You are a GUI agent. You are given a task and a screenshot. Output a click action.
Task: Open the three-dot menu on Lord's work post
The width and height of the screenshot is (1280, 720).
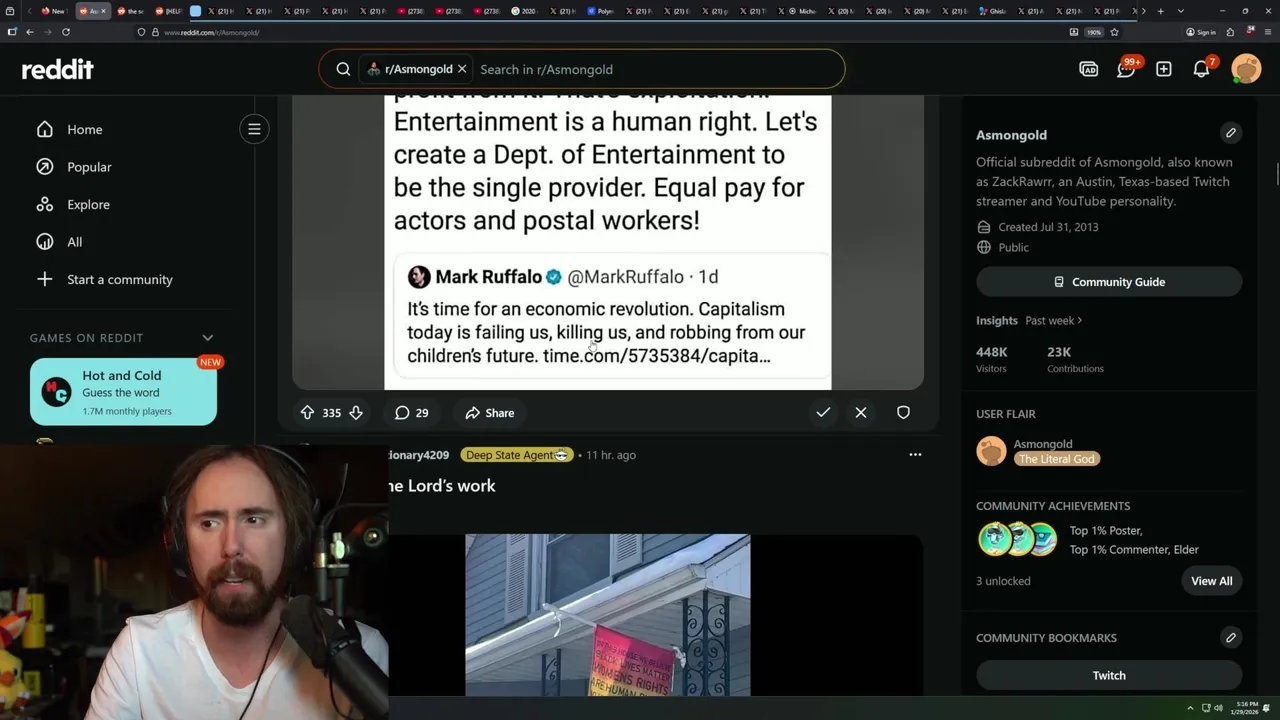(x=915, y=454)
